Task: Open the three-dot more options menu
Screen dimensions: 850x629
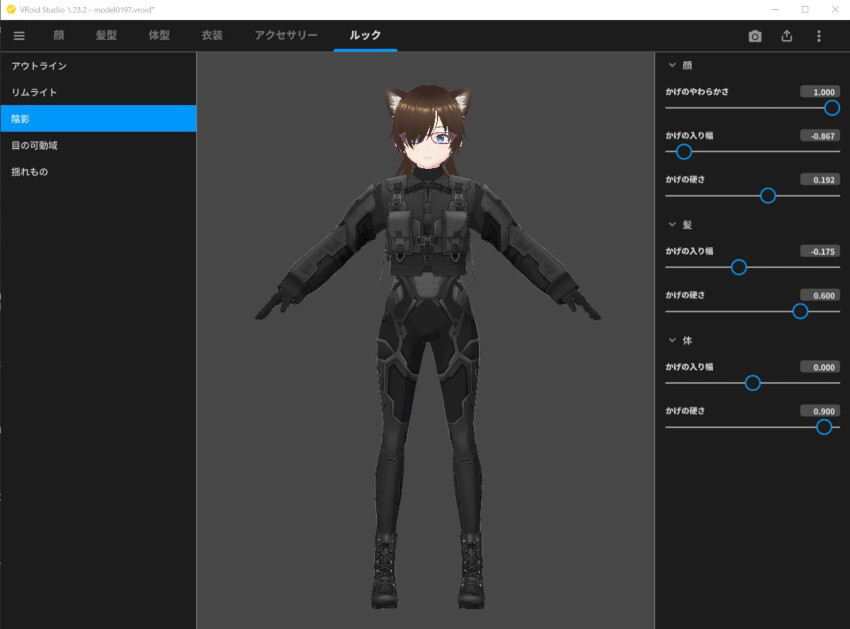Action: coord(819,36)
